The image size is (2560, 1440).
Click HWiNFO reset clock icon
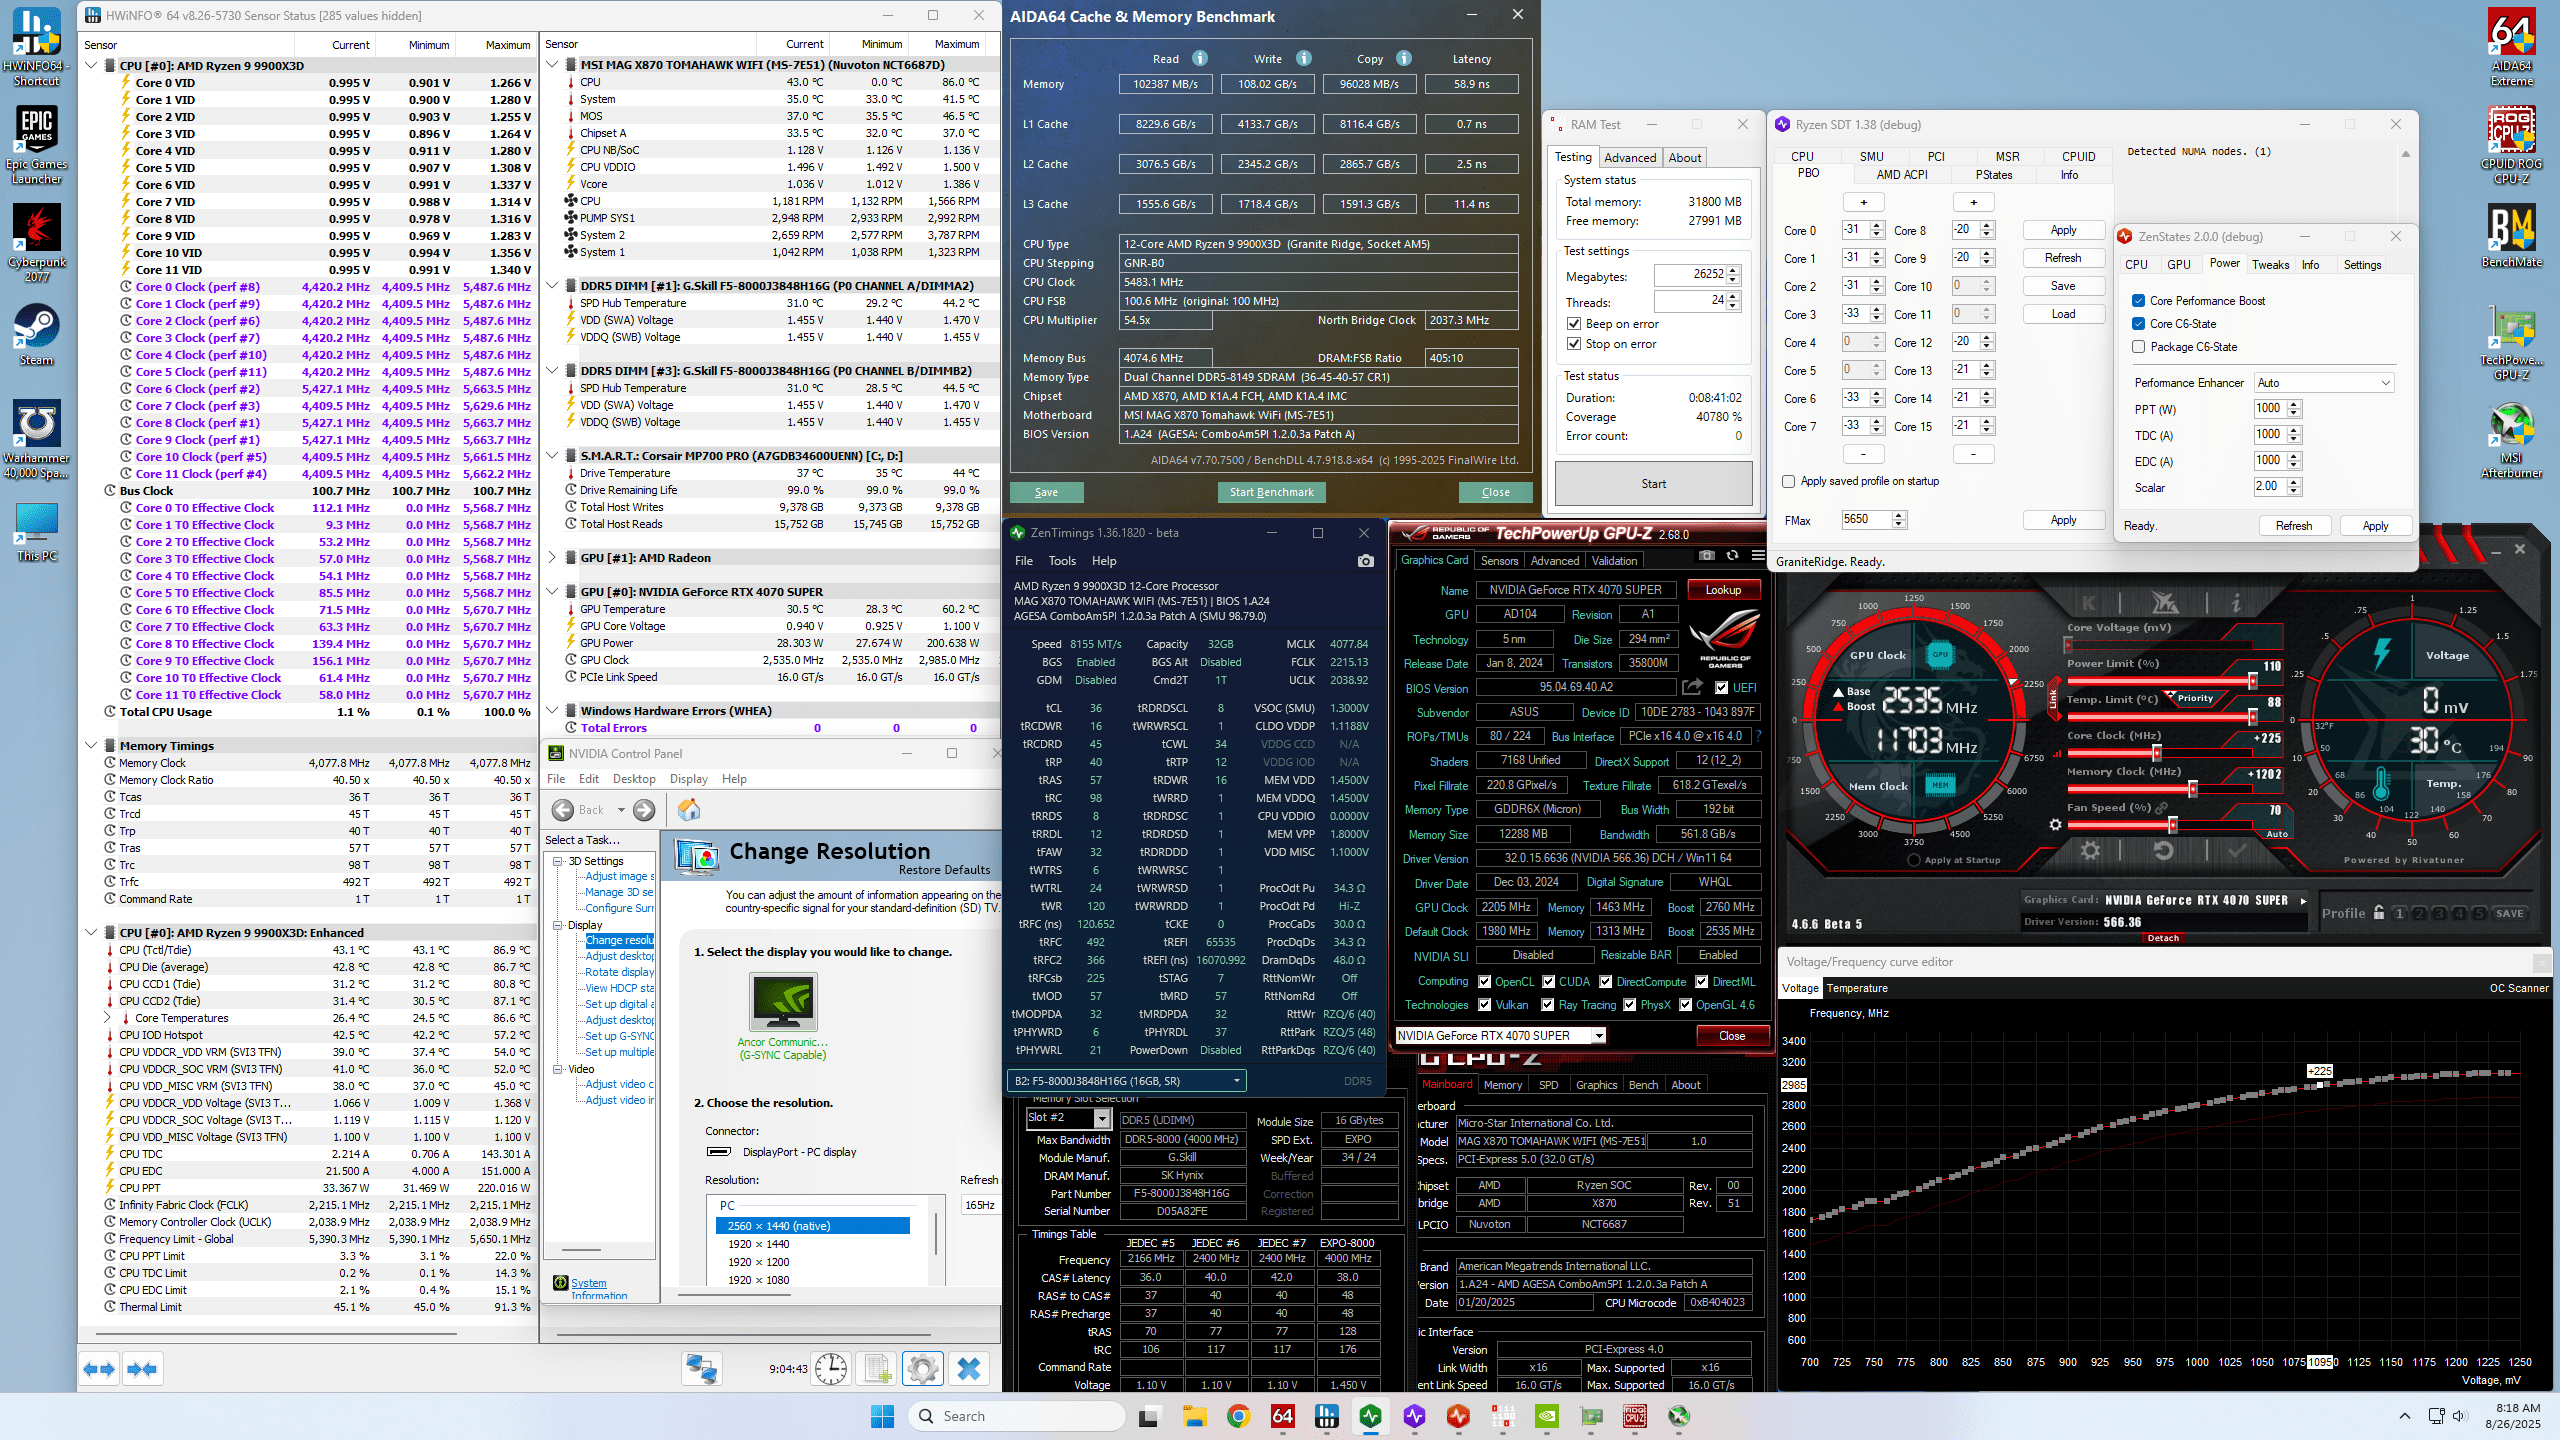[x=831, y=1369]
